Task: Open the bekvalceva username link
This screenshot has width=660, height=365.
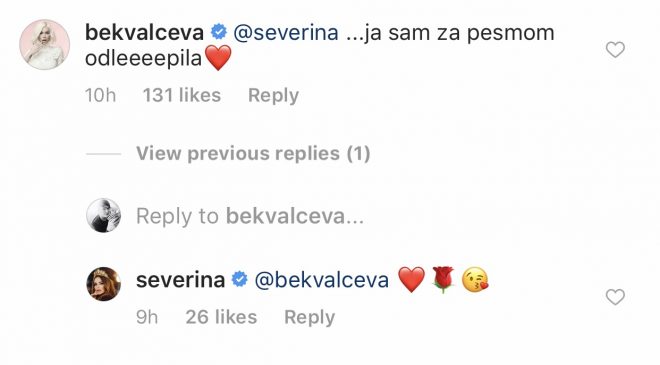Action: pyautogui.click(x=144, y=32)
